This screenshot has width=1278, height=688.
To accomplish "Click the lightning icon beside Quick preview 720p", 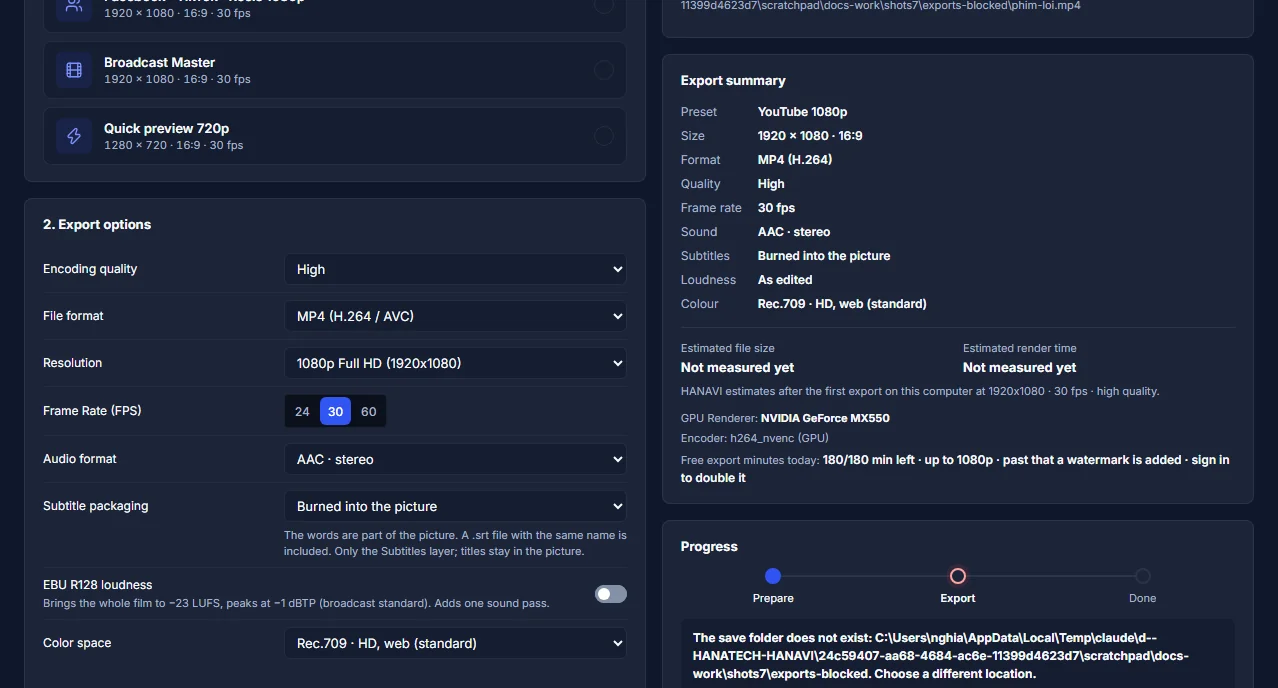I will coord(74,136).
